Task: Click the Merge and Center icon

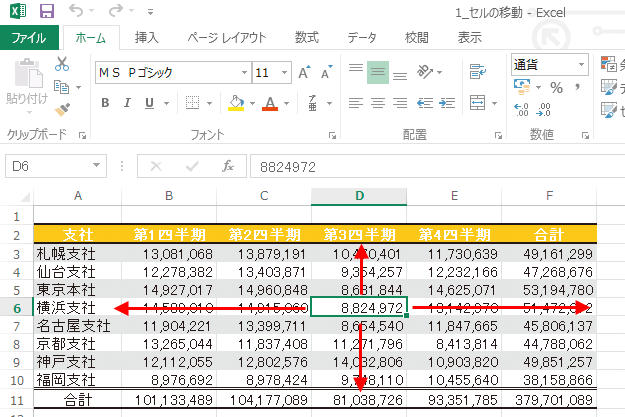Action: pos(478,103)
